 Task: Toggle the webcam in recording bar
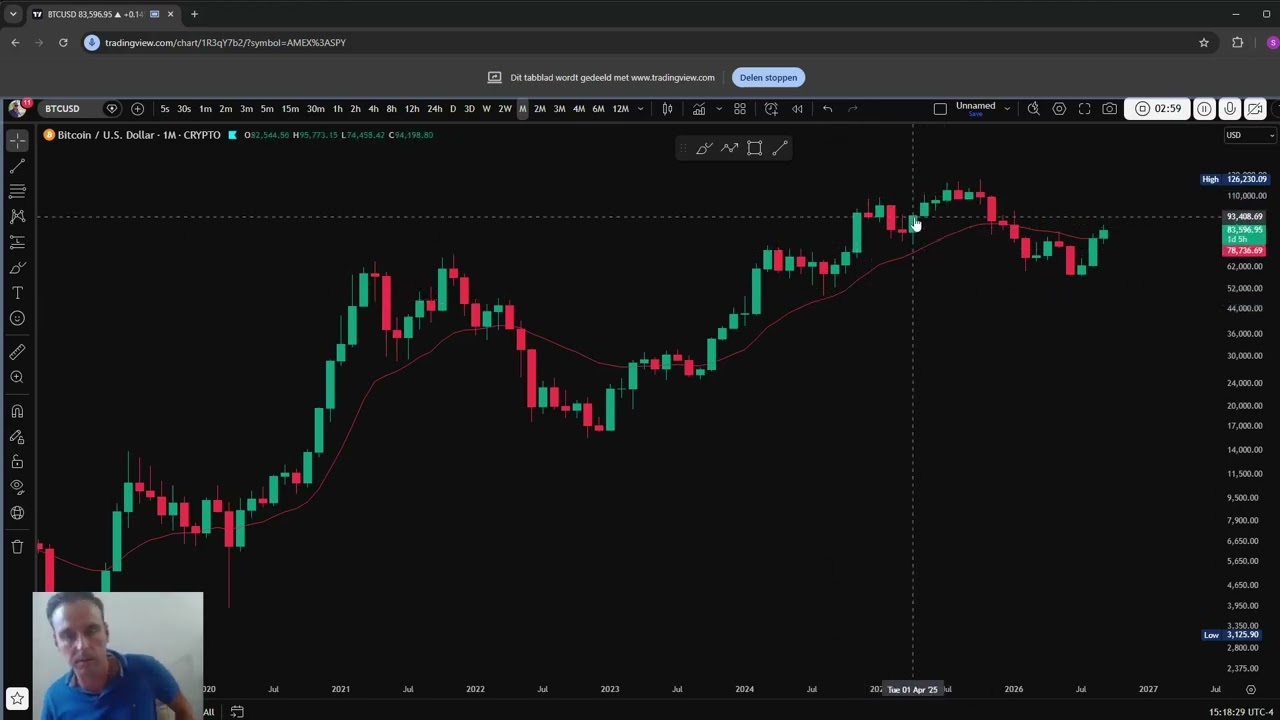tap(1255, 109)
